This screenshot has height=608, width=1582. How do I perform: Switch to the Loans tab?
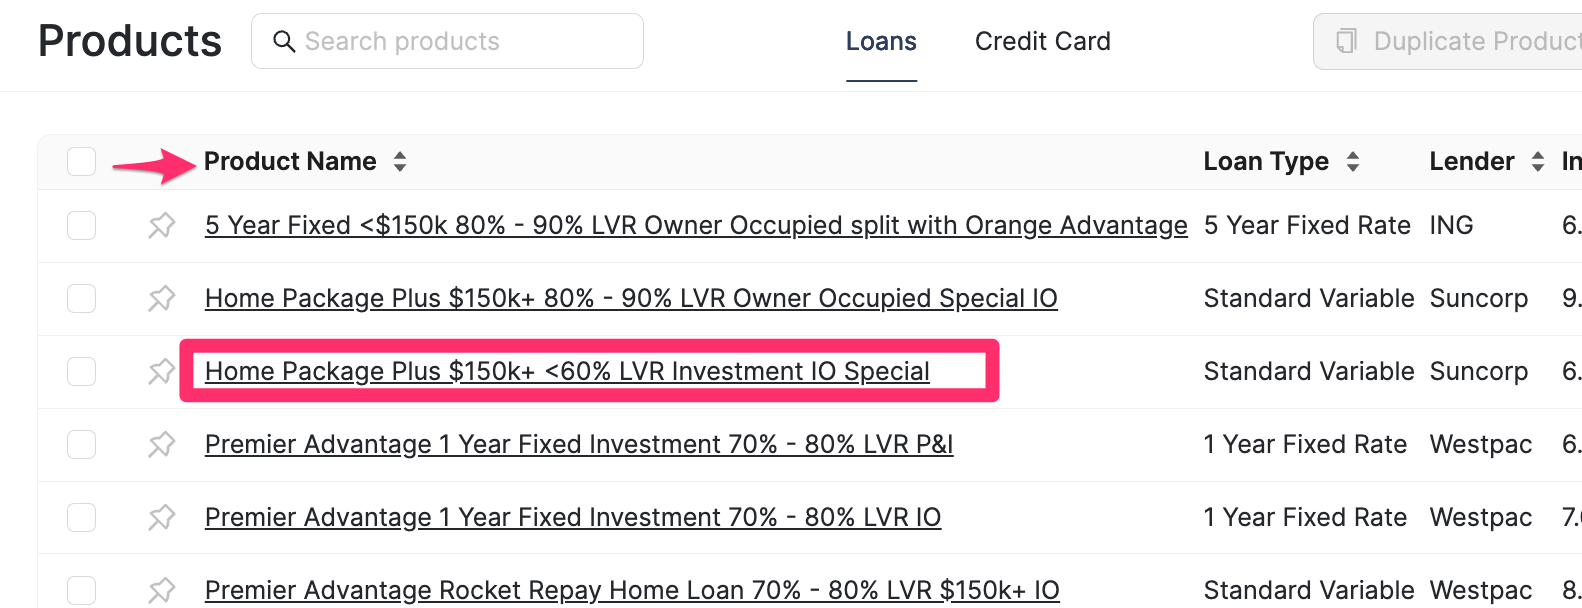(881, 41)
